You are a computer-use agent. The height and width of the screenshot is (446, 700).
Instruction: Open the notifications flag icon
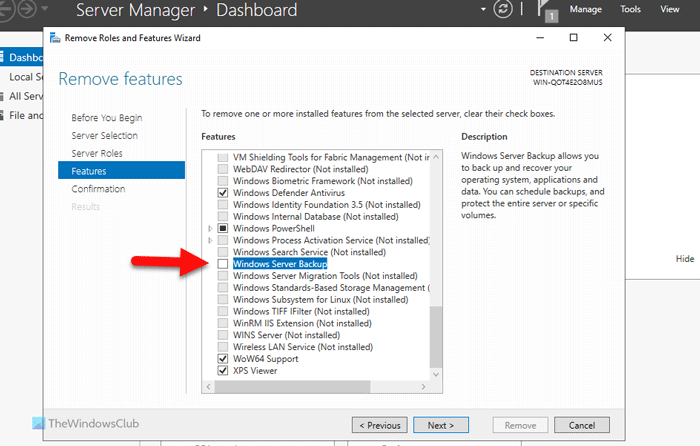(x=547, y=11)
